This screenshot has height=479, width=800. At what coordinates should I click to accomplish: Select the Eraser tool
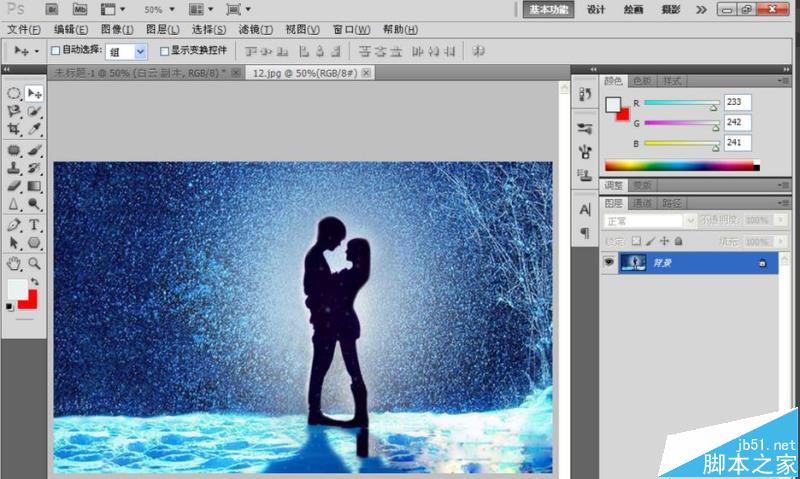pos(14,186)
